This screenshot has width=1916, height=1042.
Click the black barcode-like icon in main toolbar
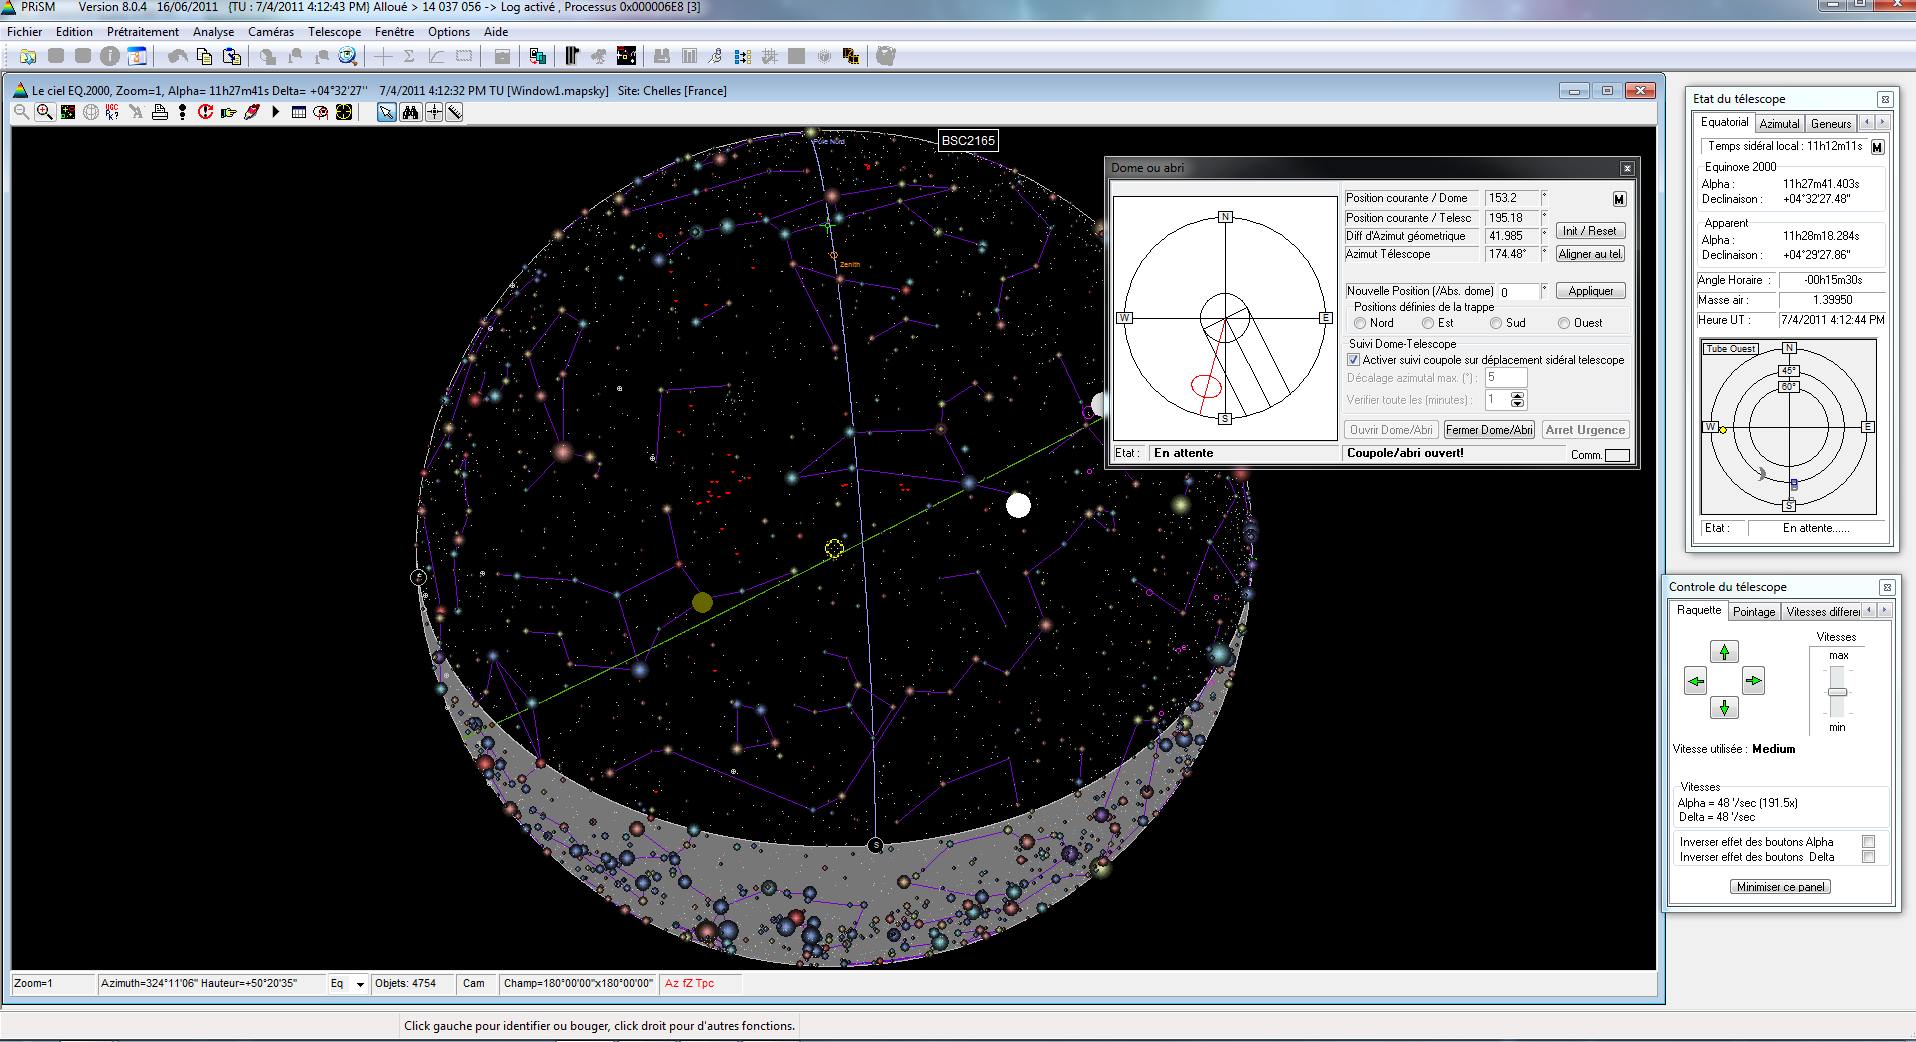(x=572, y=56)
